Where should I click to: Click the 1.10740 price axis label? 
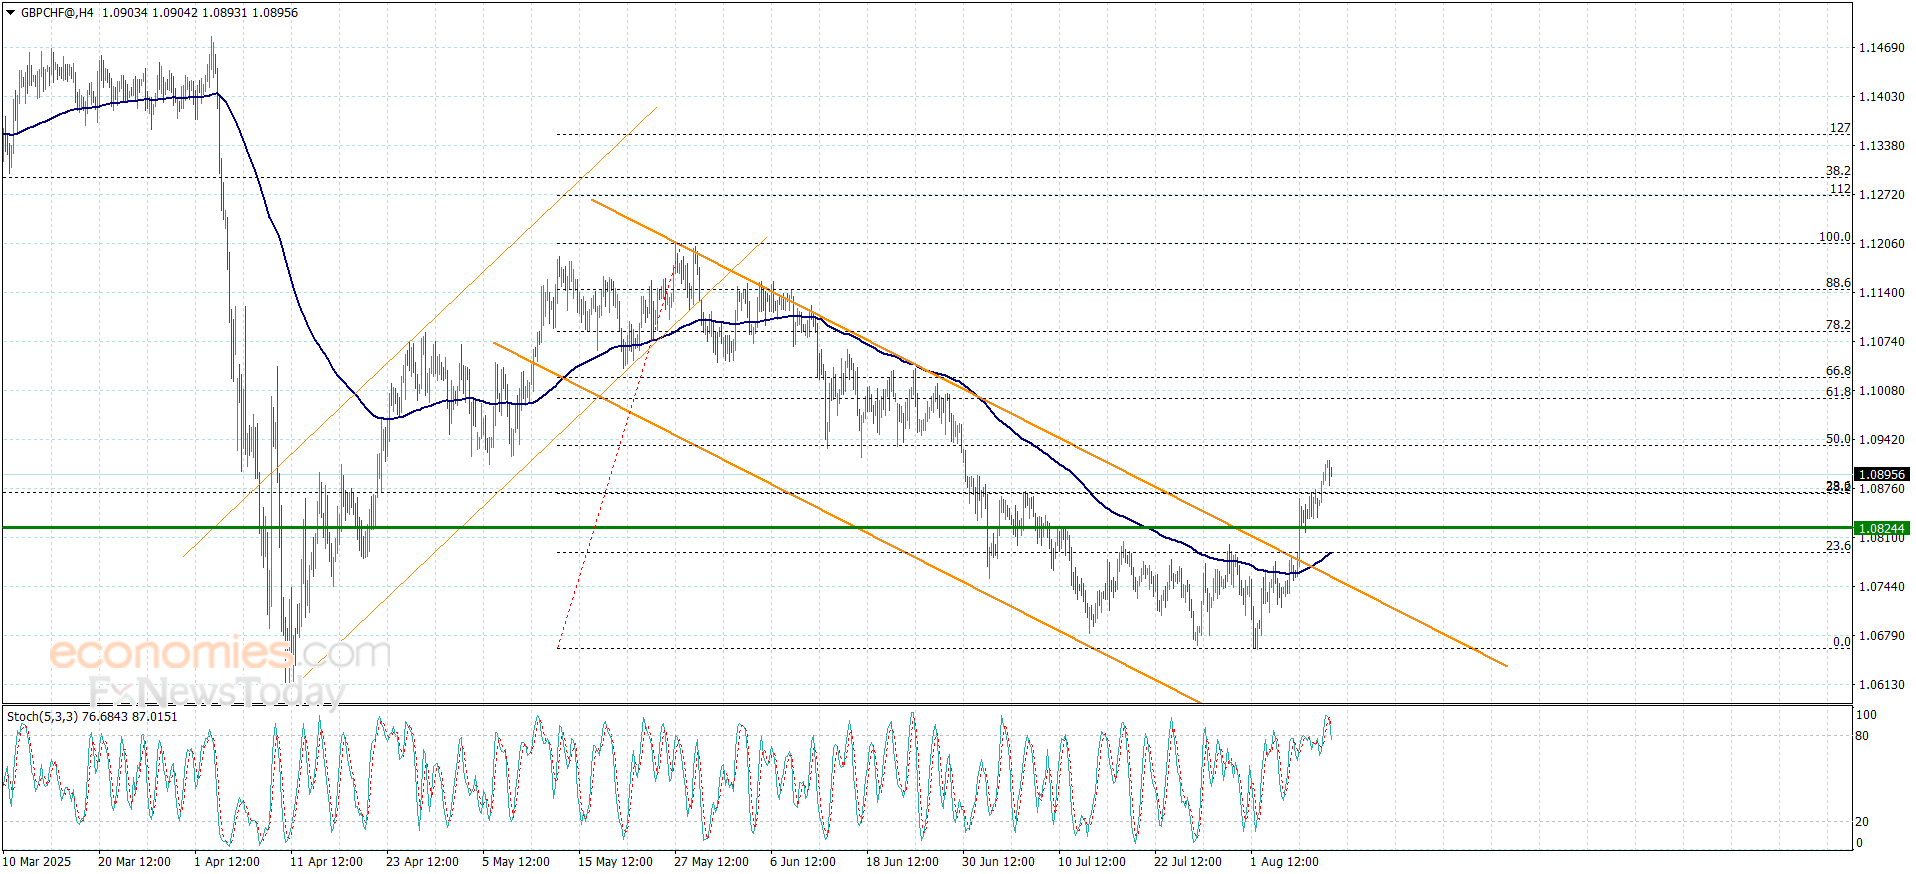pyautogui.click(x=1881, y=342)
